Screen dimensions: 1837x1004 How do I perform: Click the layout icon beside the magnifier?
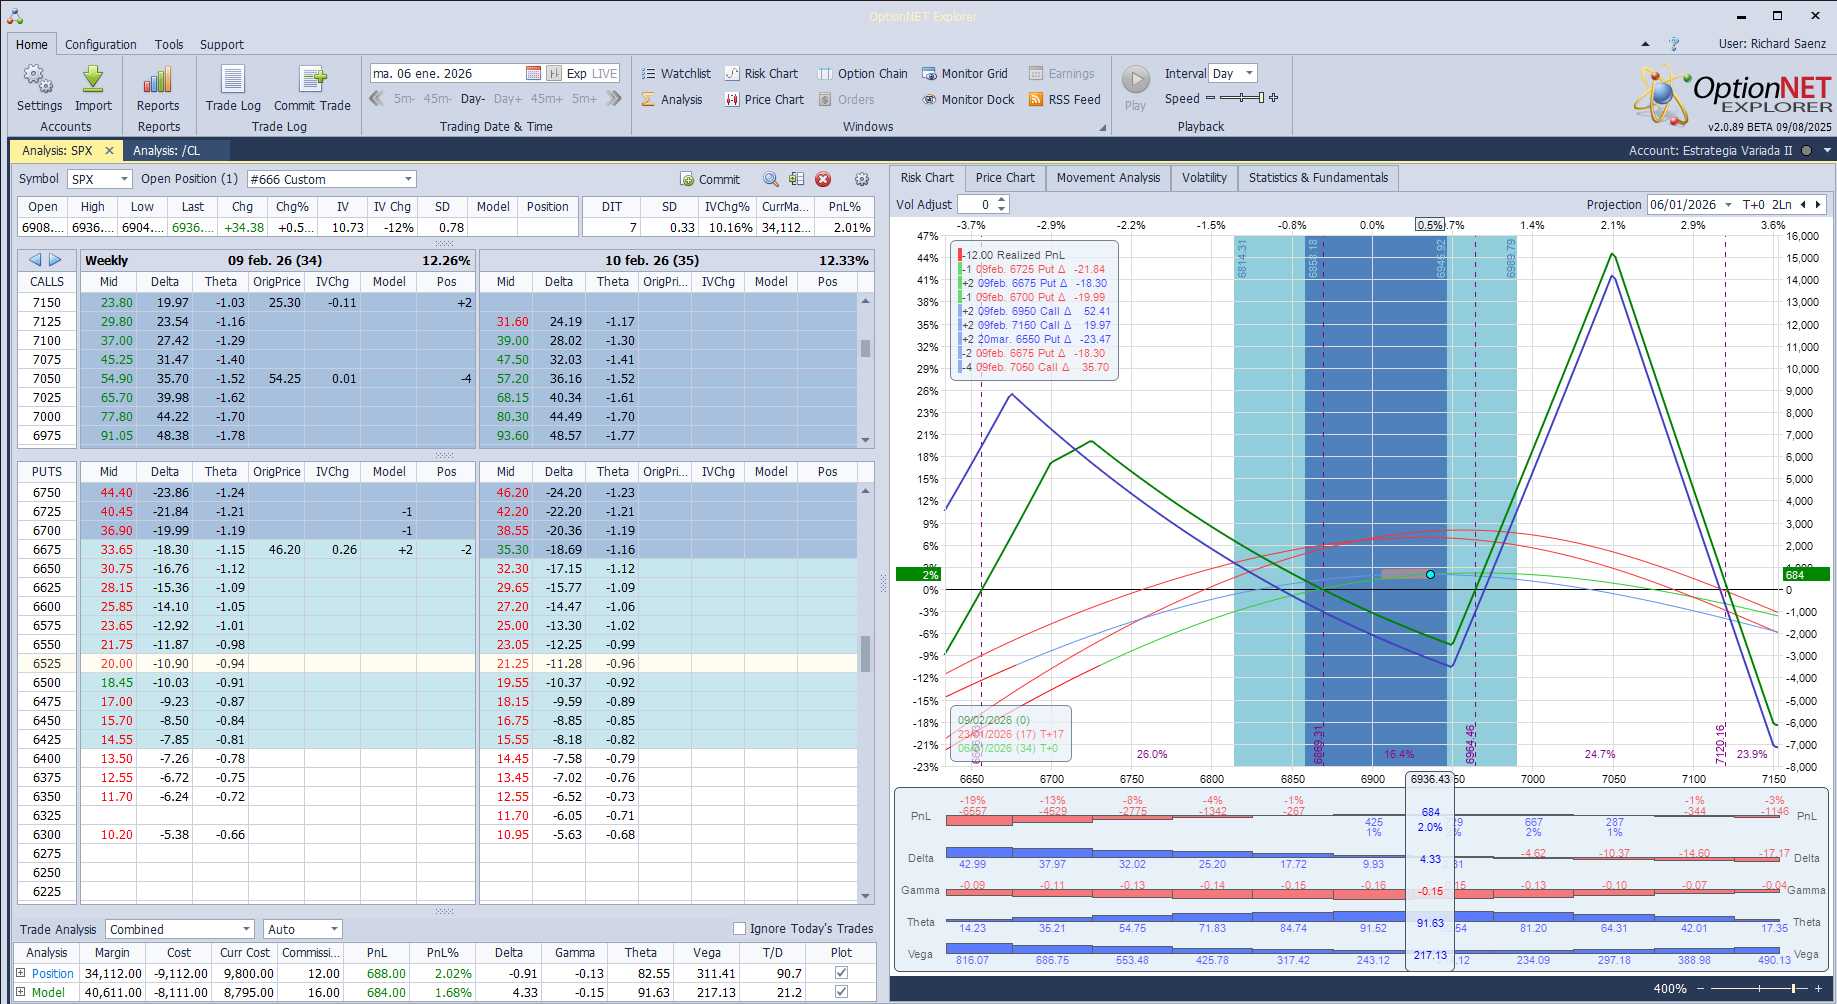797,179
